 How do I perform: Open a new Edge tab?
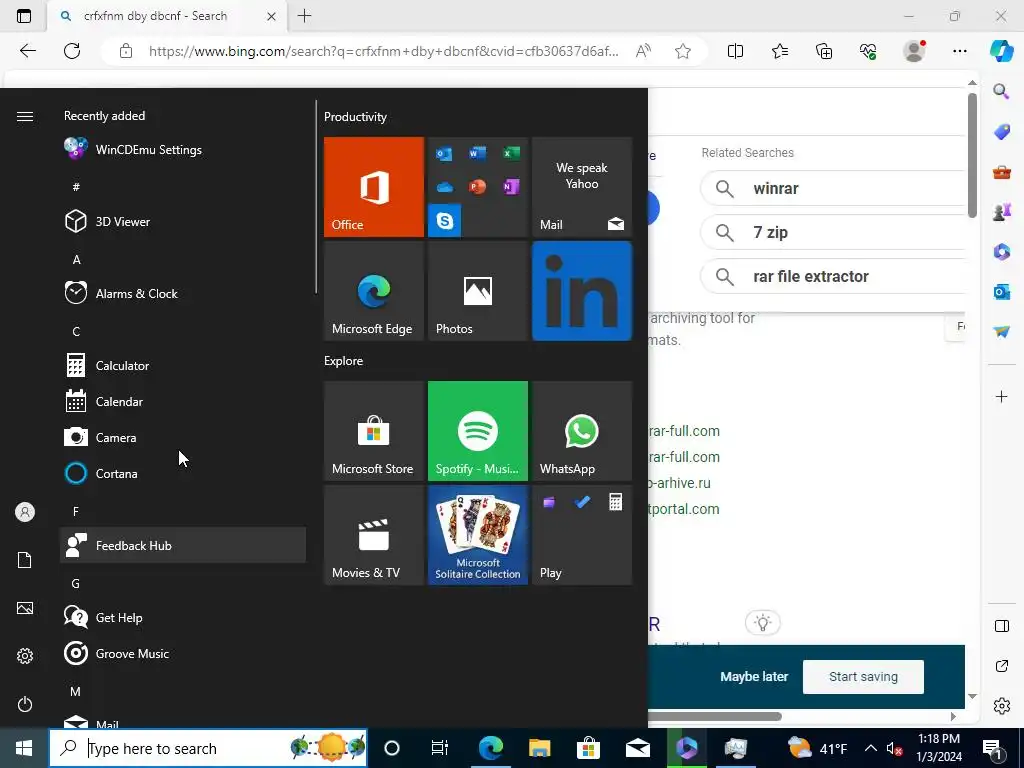tap(304, 16)
